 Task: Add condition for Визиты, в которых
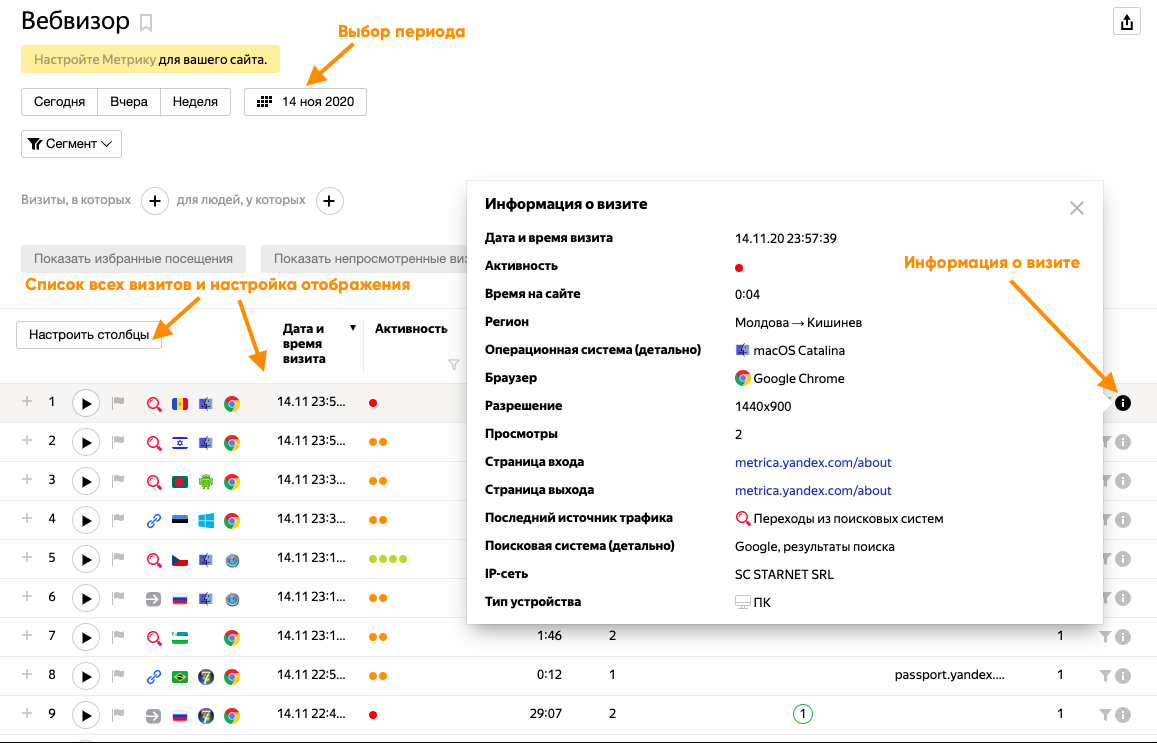154,201
